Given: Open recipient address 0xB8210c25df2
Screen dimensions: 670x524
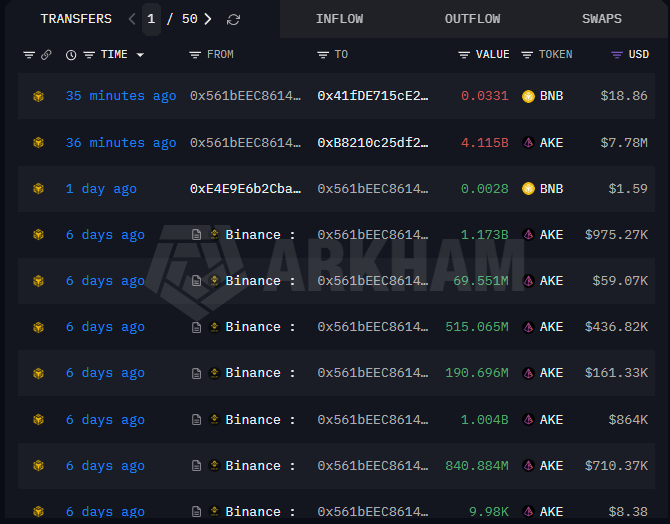Looking at the screenshot, I should pos(373,142).
